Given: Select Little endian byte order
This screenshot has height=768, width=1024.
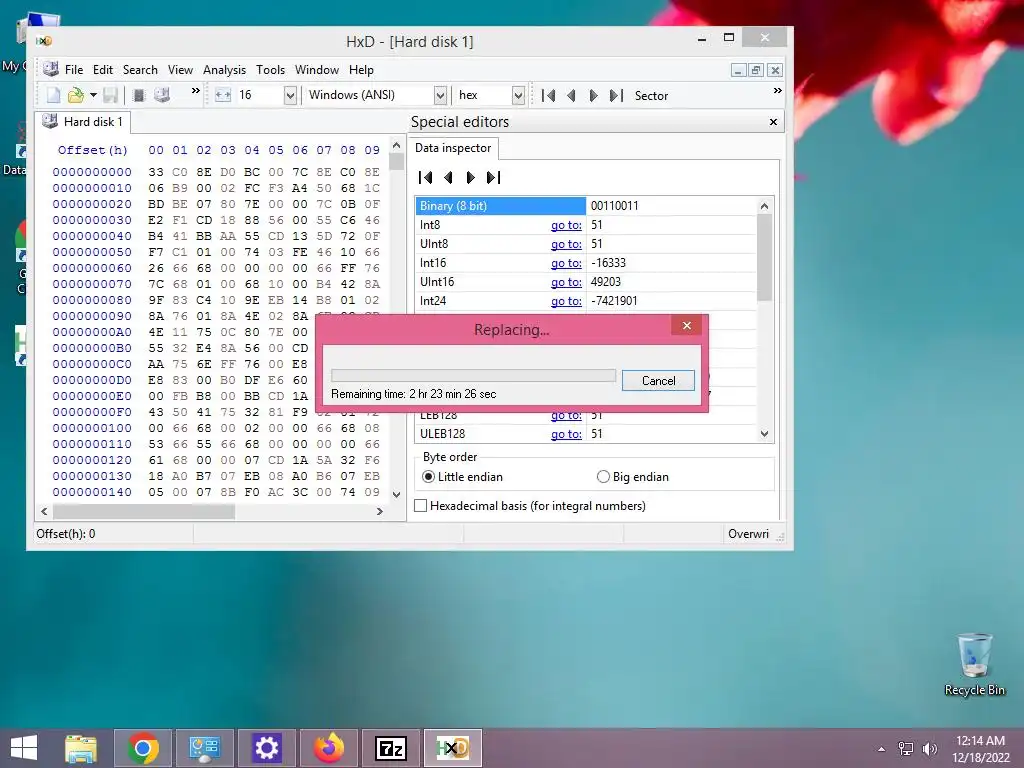Looking at the screenshot, I should [462, 477].
